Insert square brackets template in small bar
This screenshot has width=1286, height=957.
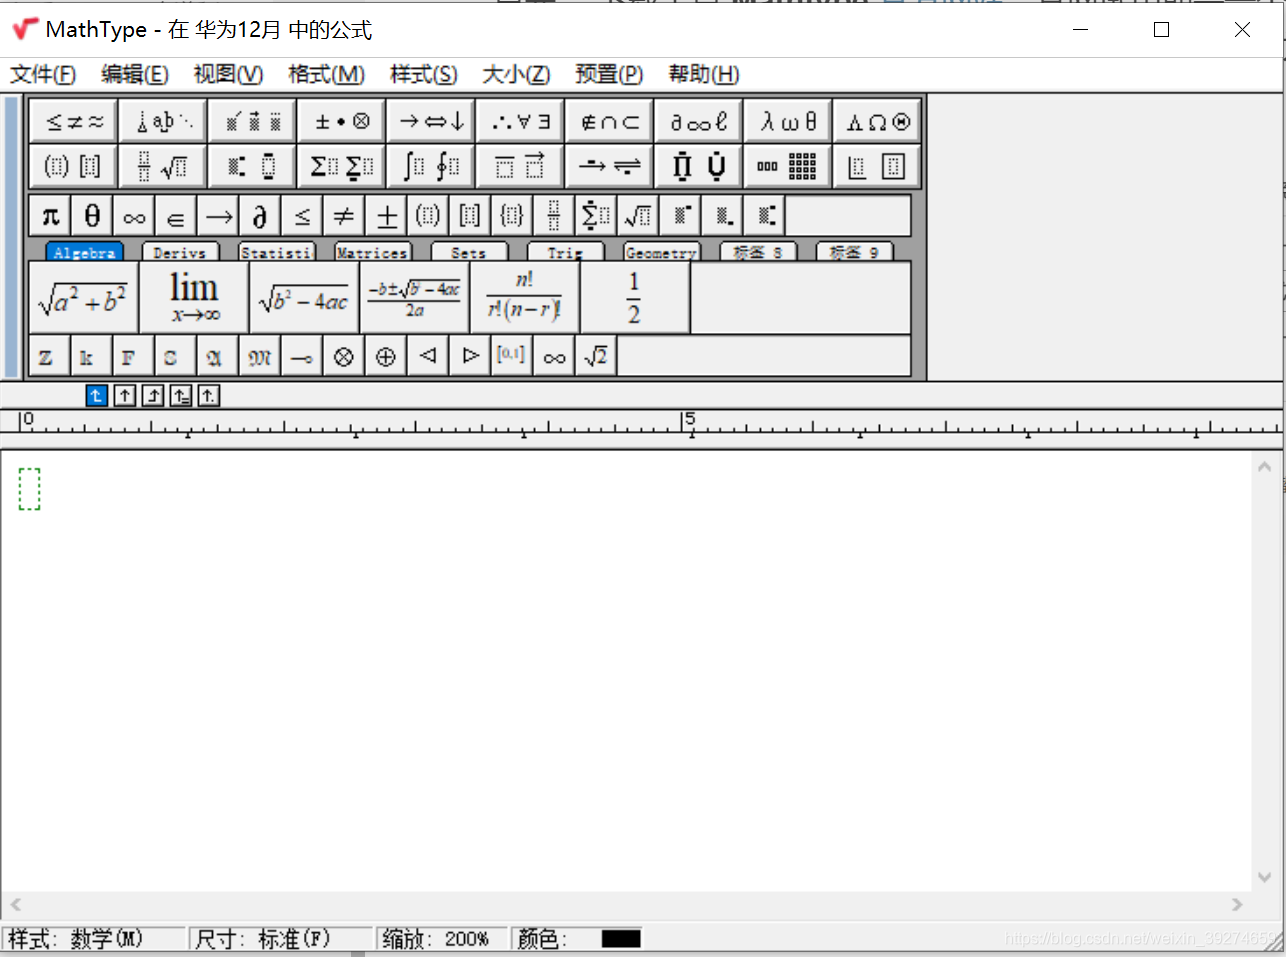point(470,215)
